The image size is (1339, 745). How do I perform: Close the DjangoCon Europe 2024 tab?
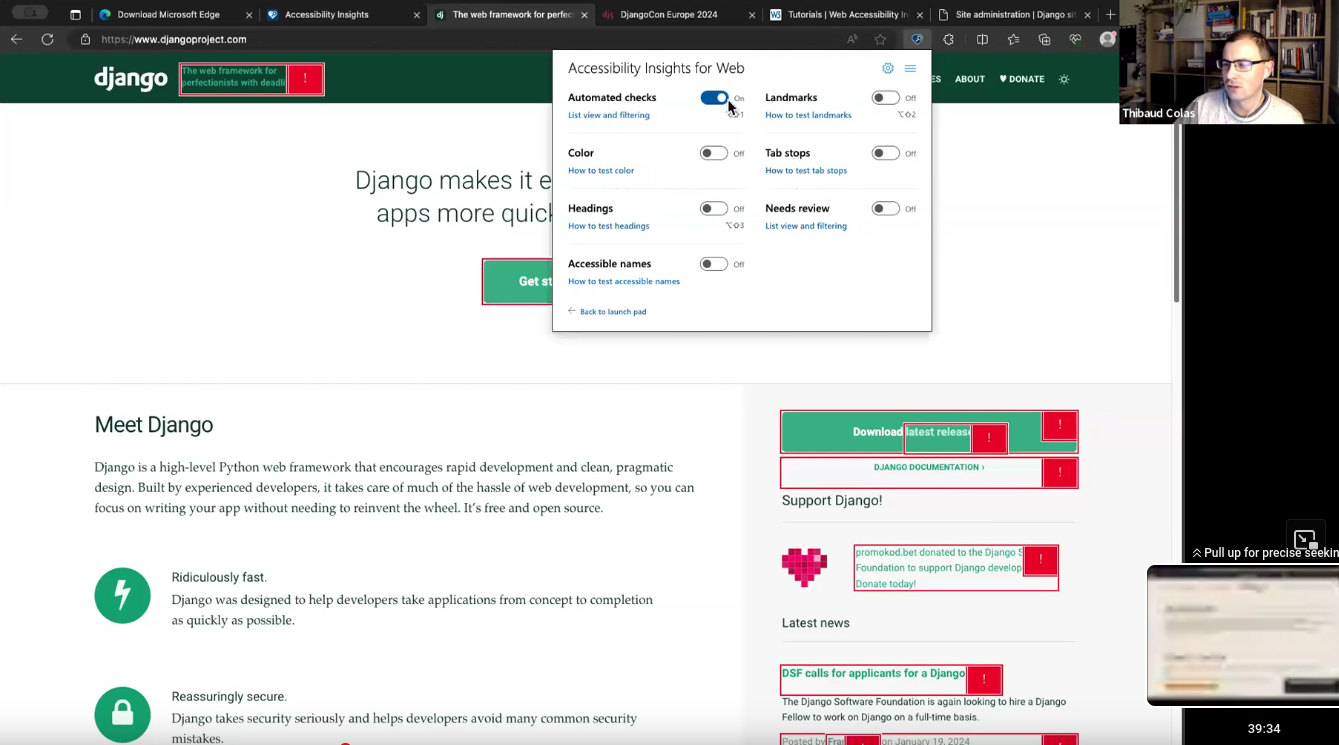point(752,15)
